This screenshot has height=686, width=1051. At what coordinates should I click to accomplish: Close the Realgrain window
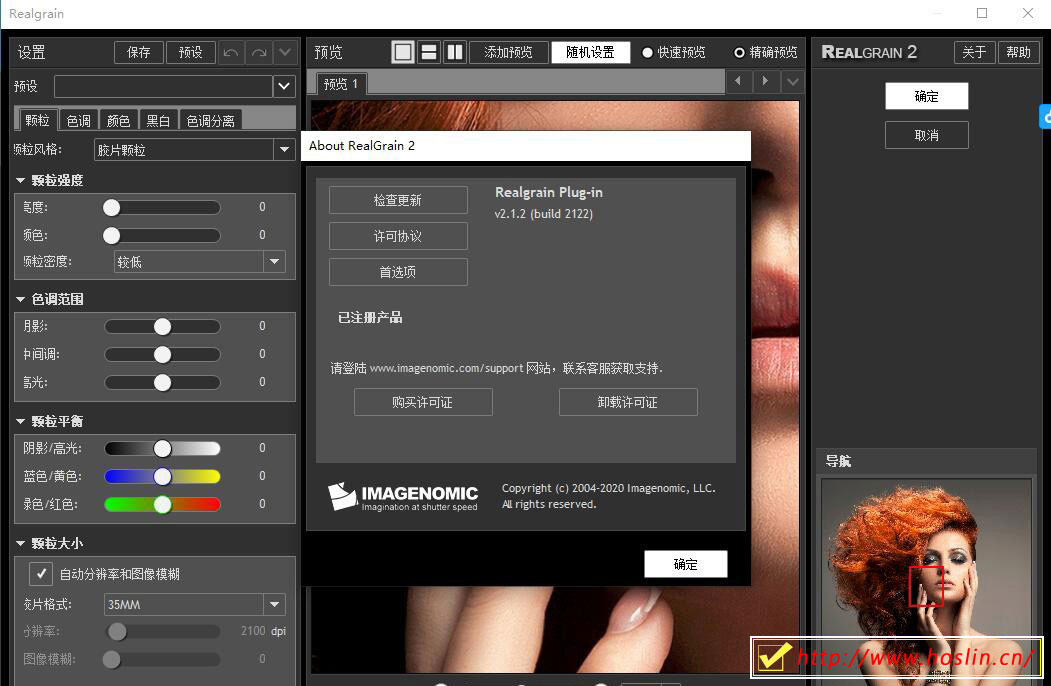(x=1028, y=13)
